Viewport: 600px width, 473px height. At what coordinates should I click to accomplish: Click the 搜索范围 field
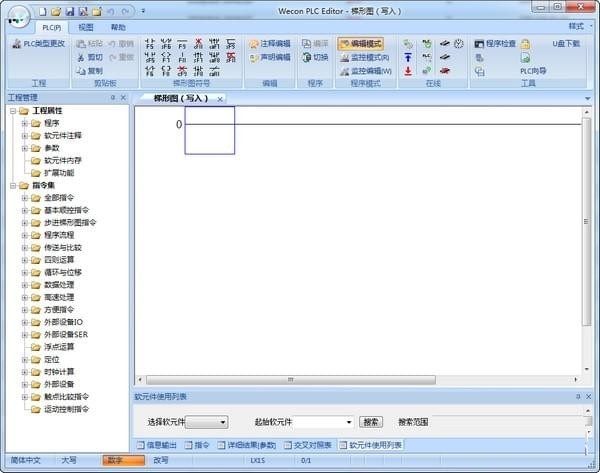pos(509,422)
